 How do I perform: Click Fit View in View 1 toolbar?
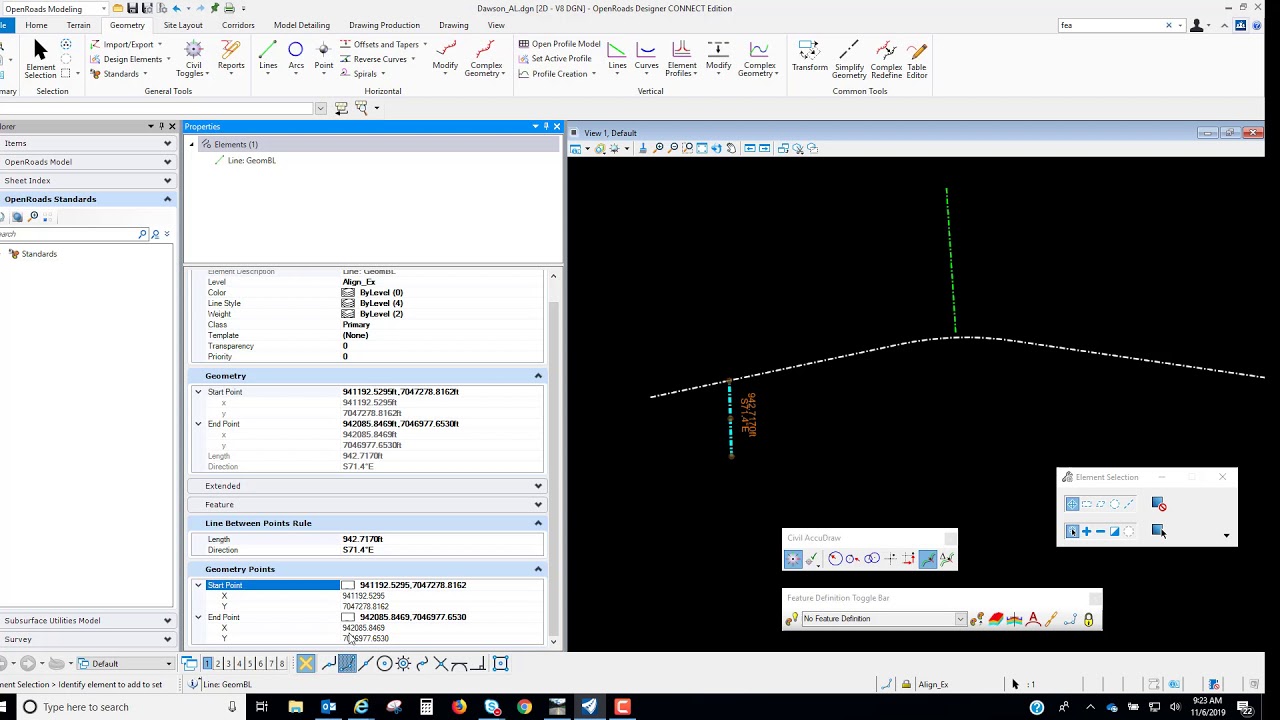[x=702, y=148]
